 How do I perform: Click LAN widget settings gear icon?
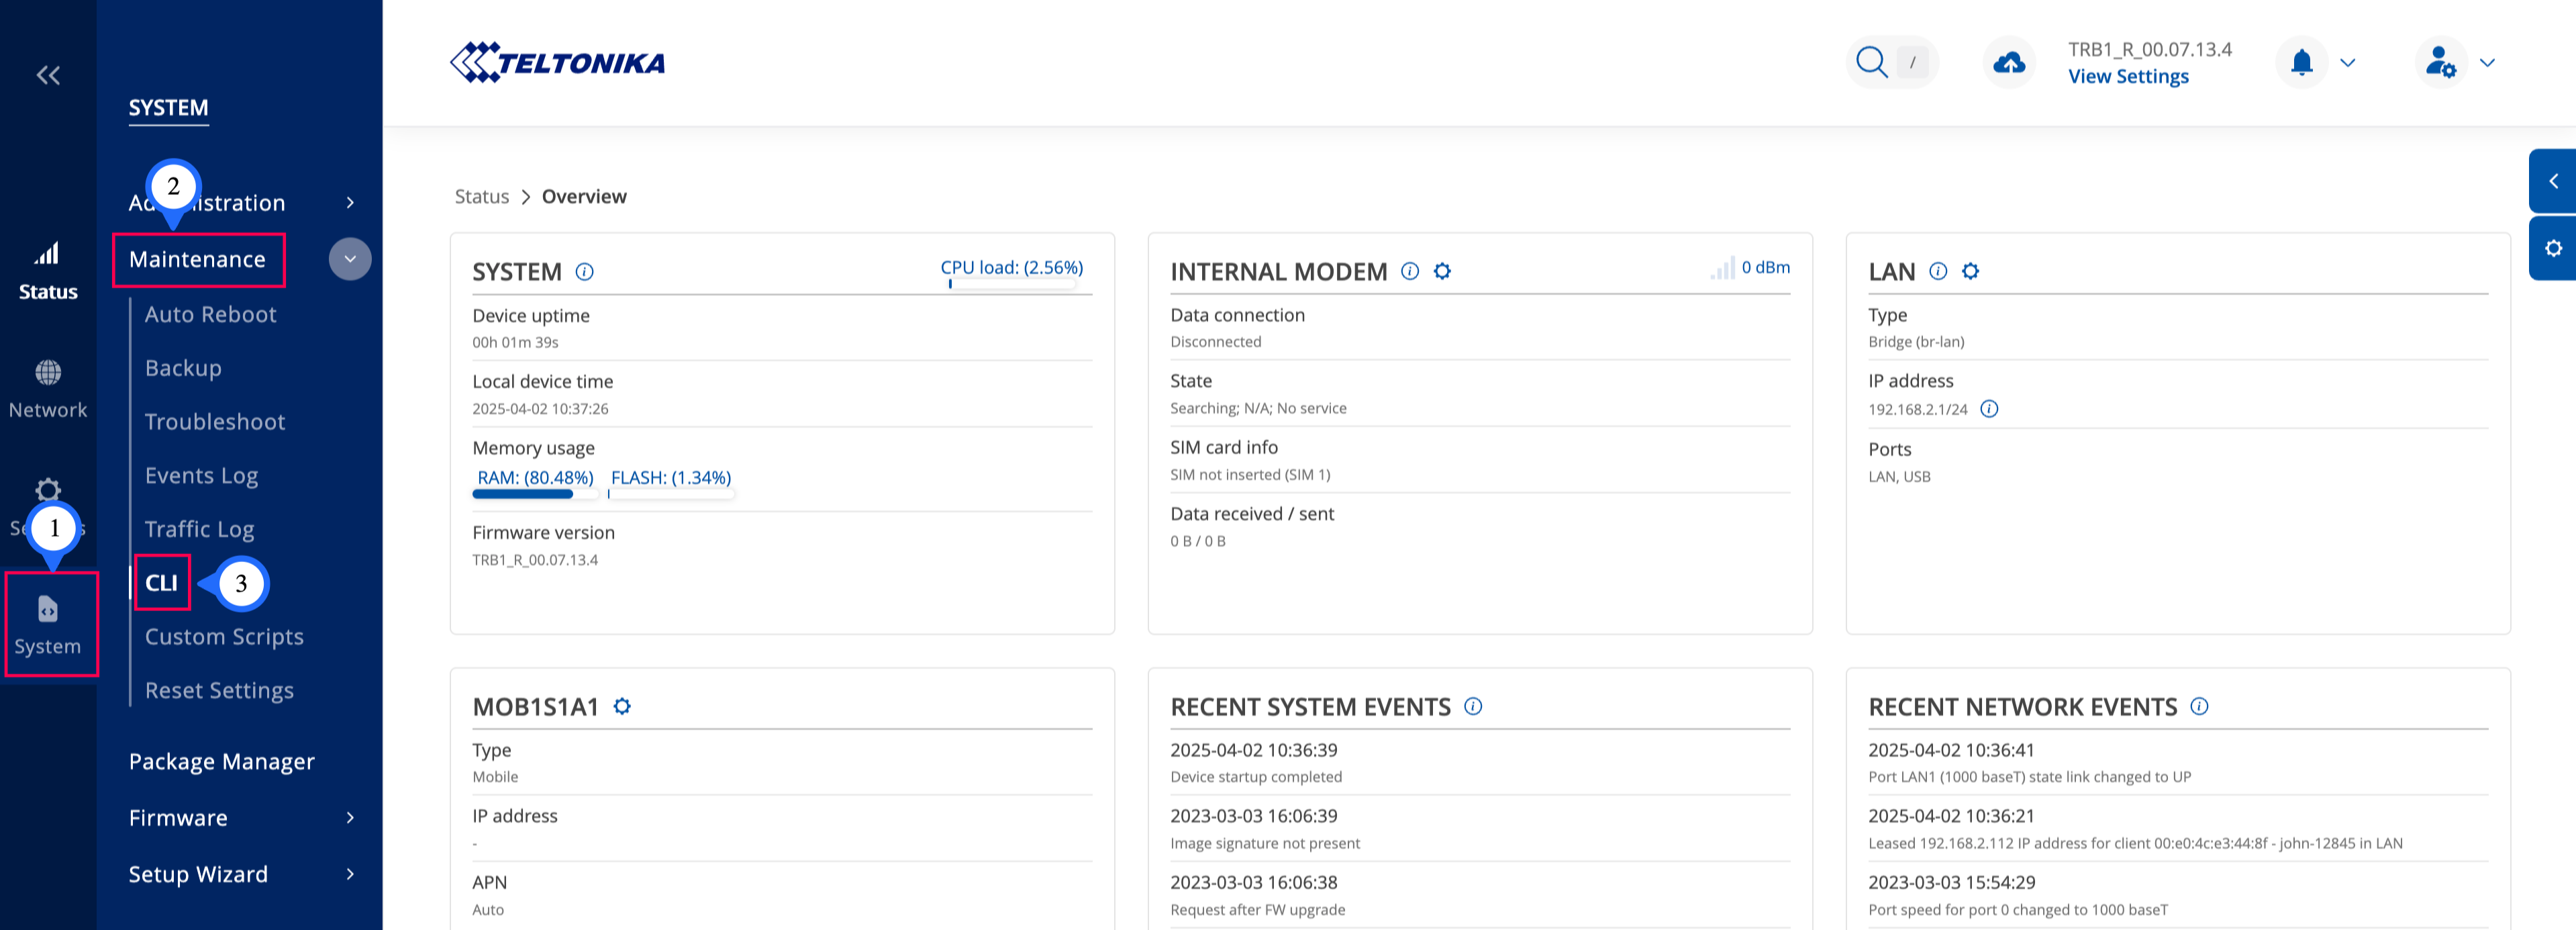[x=1970, y=271]
